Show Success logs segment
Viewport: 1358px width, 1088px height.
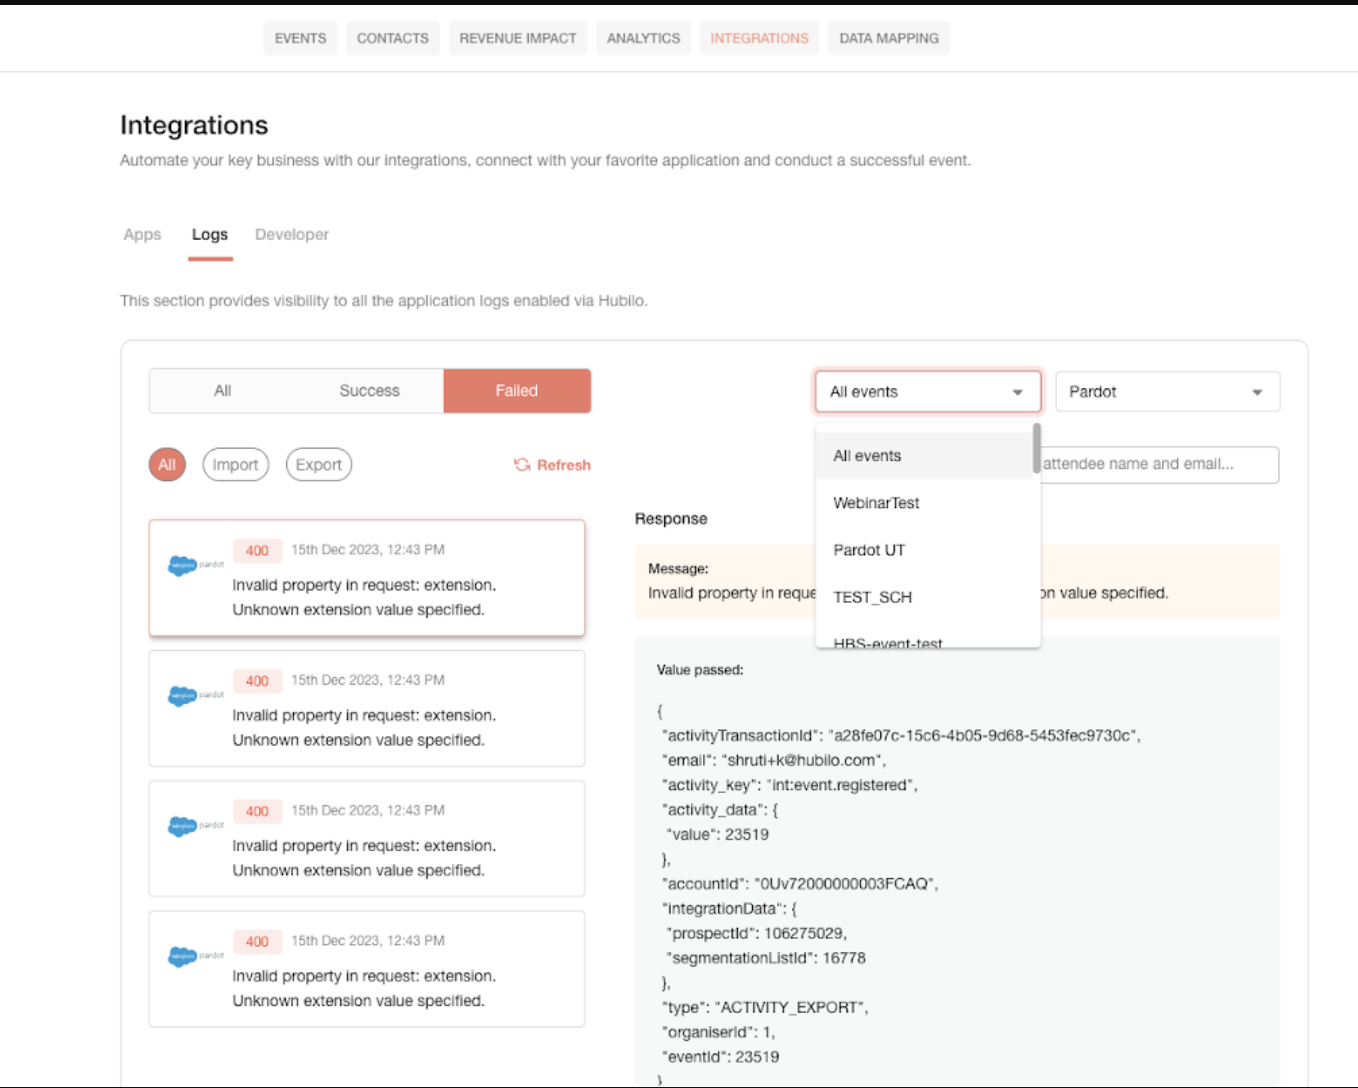tap(369, 391)
